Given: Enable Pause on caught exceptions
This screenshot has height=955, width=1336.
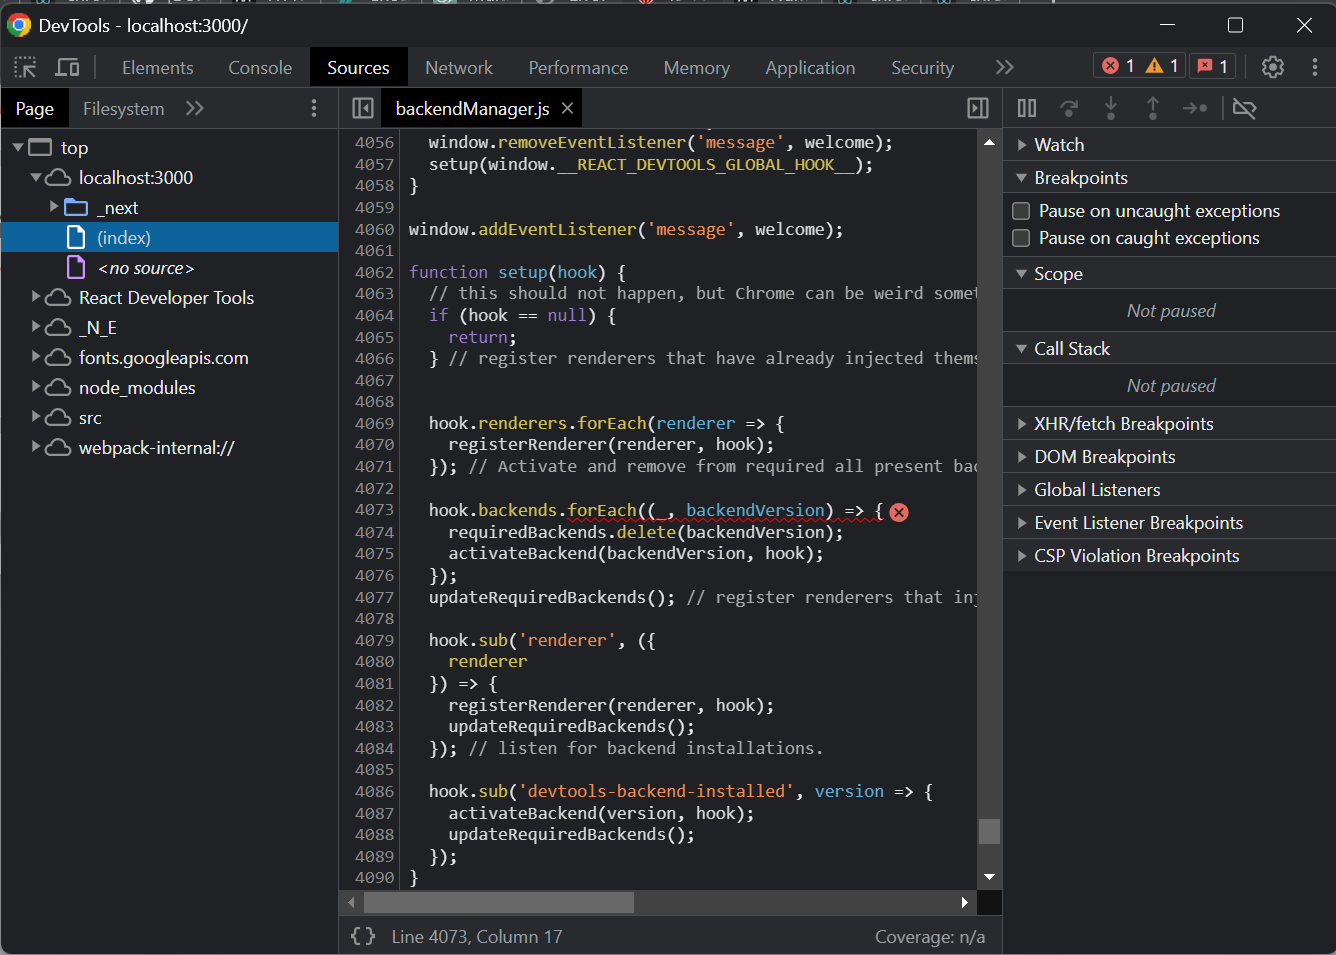Looking at the screenshot, I should click(x=1021, y=237).
